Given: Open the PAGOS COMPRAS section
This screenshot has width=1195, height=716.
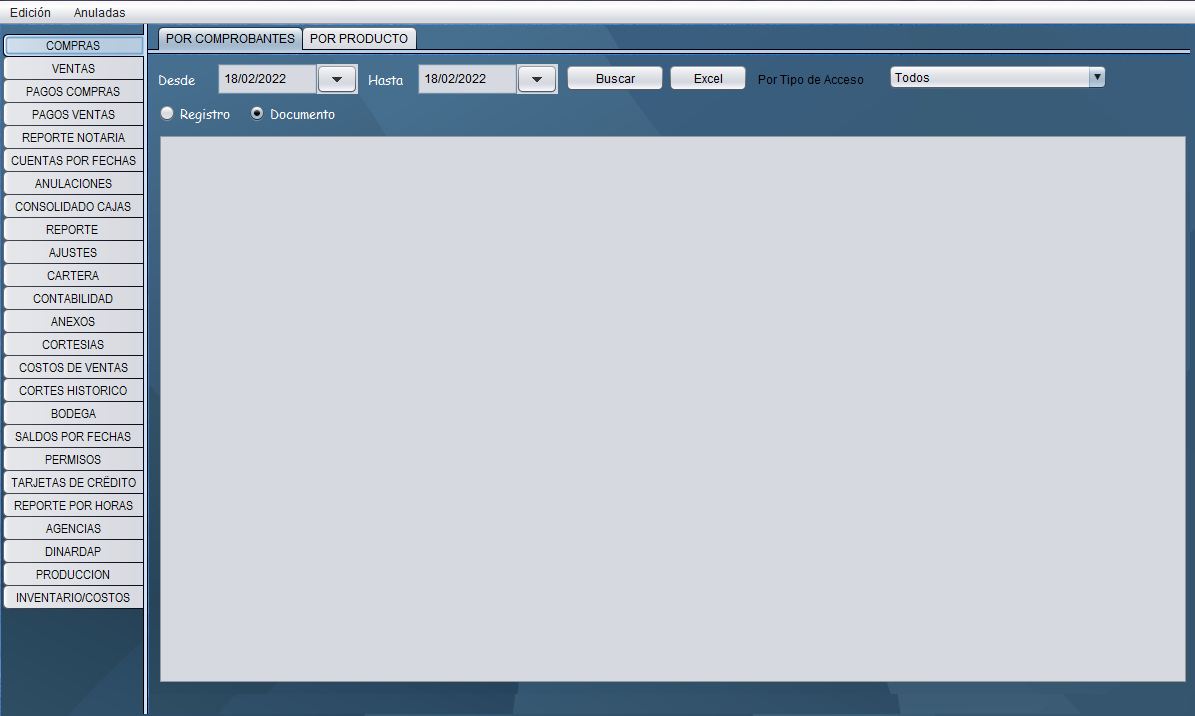Looking at the screenshot, I should (x=73, y=91).
